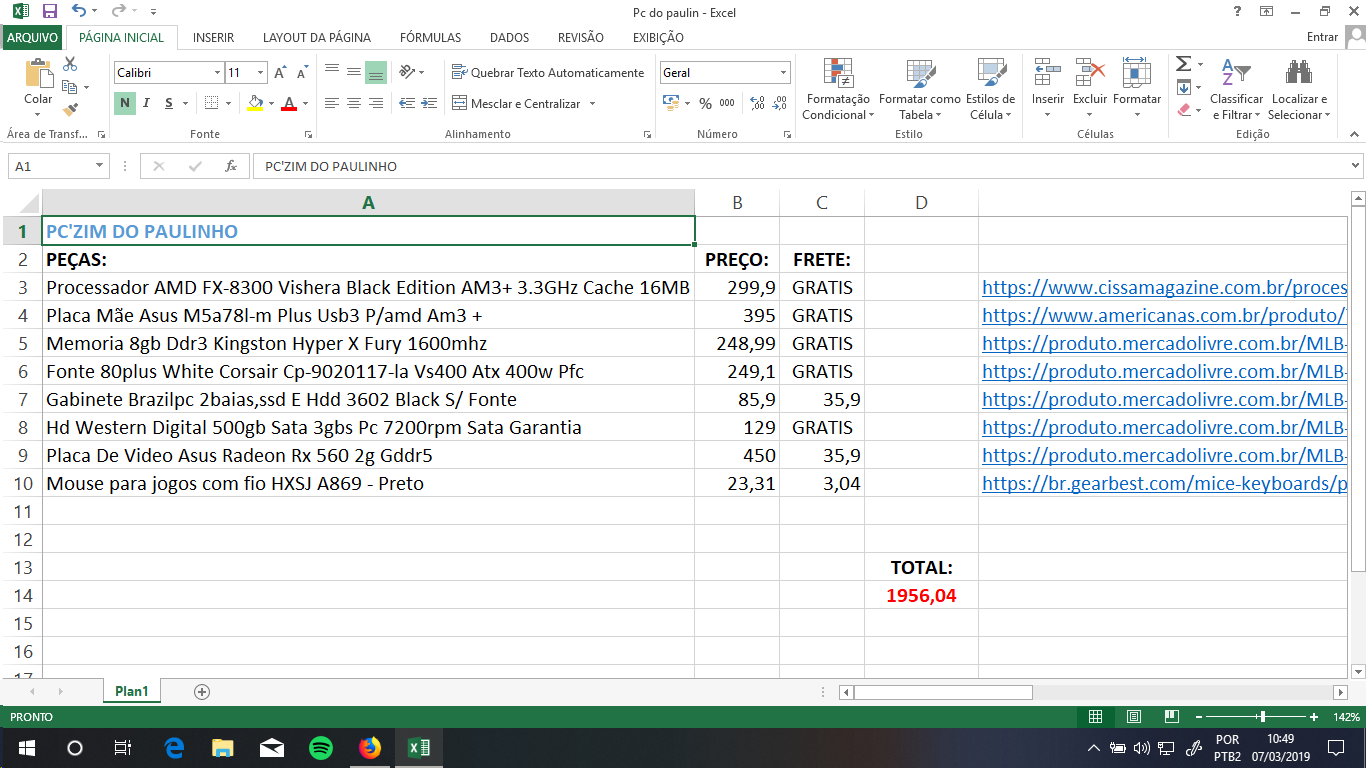
Task: Decrease the cell indent
Action: pos(407,103)
